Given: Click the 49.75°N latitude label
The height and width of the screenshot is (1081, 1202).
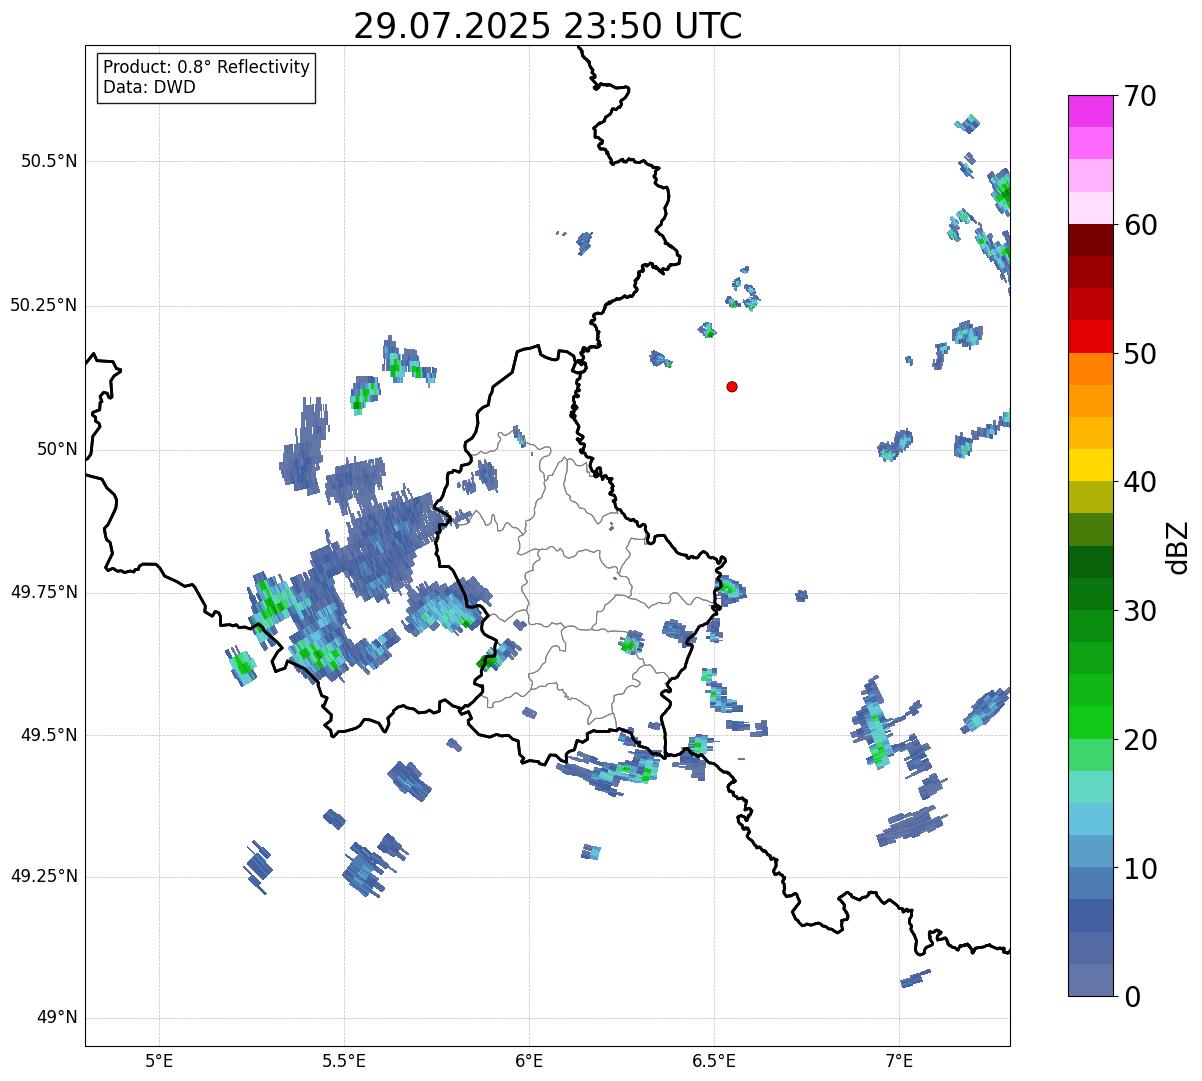Looking at the screenshot, I should pyautogui.click(x=44, y=592).
